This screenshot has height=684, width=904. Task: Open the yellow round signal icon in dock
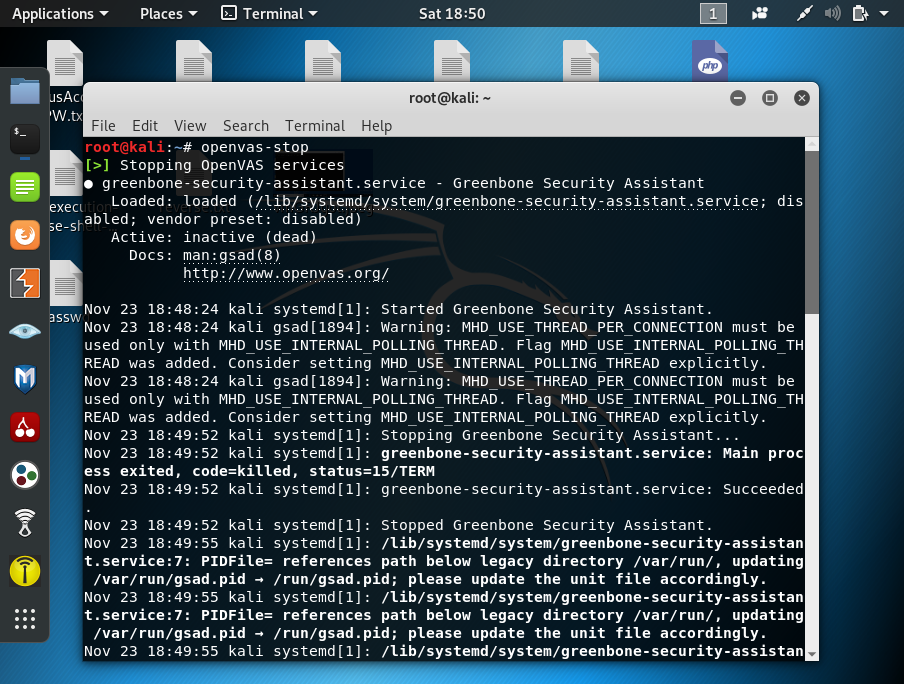pyautogui.click(x=25, y=571)
